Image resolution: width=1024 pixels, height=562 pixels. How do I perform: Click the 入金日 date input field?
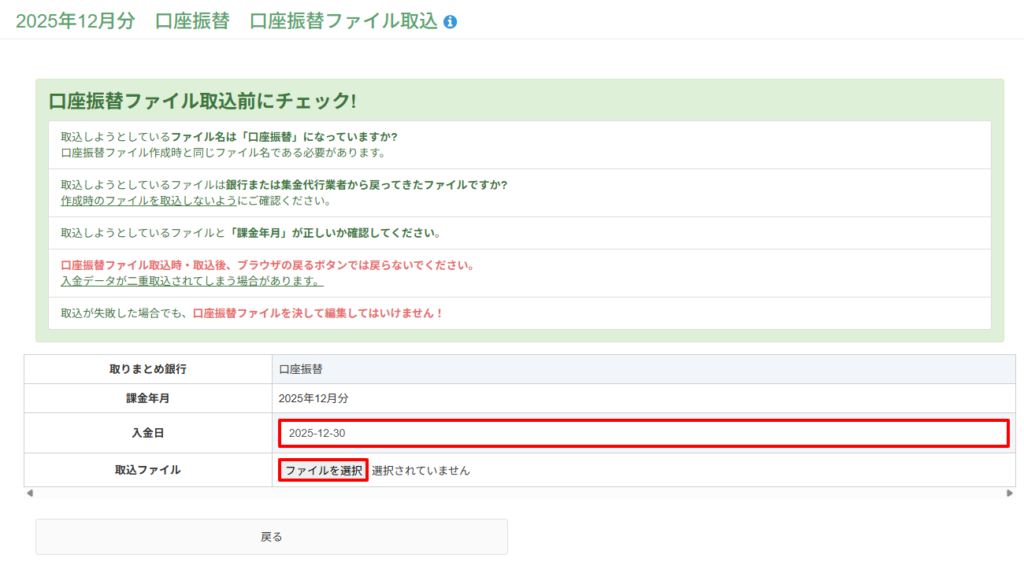tap(643, 433)
